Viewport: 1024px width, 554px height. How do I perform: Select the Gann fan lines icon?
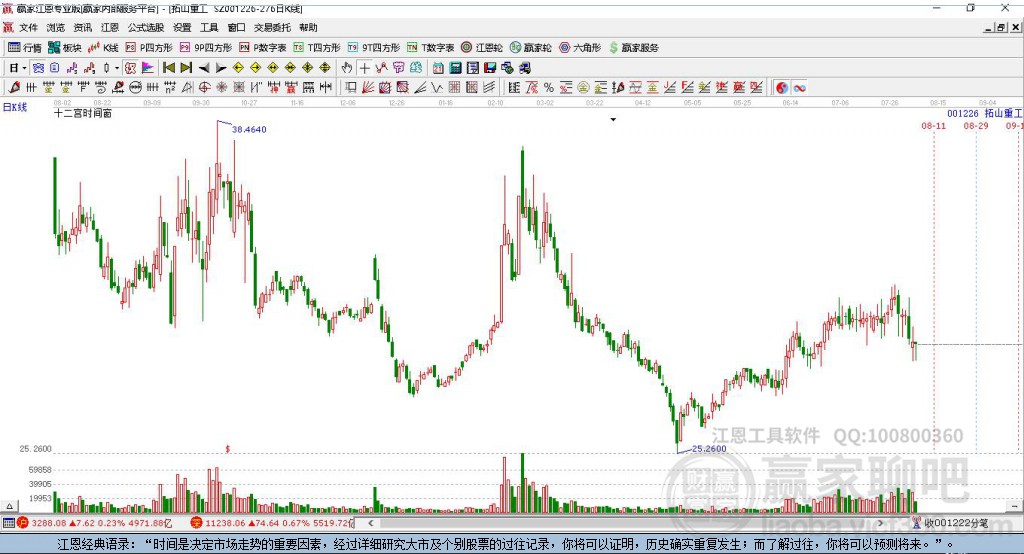368,88
